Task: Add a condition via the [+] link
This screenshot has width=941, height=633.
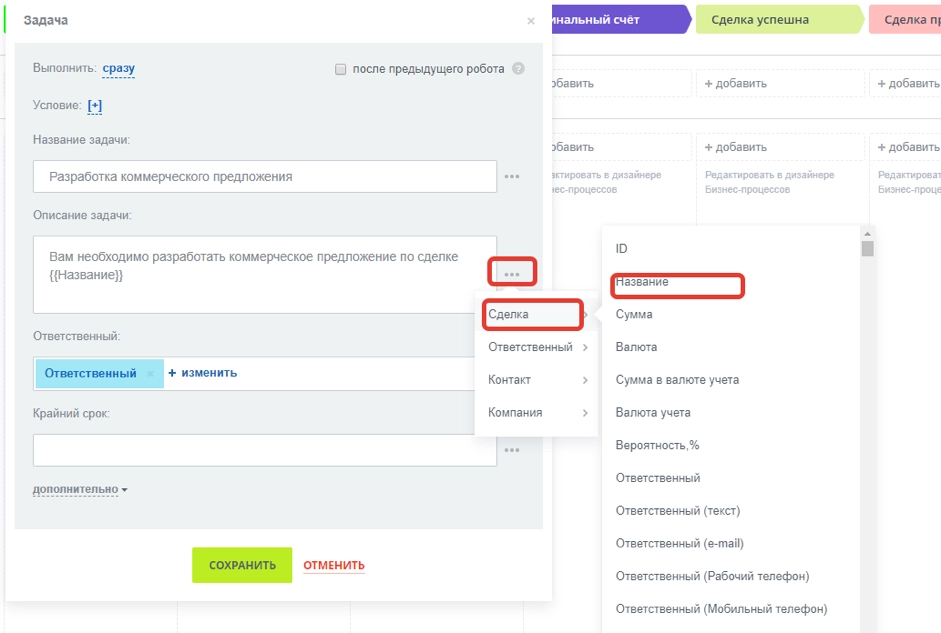Action: coord(95,105)
